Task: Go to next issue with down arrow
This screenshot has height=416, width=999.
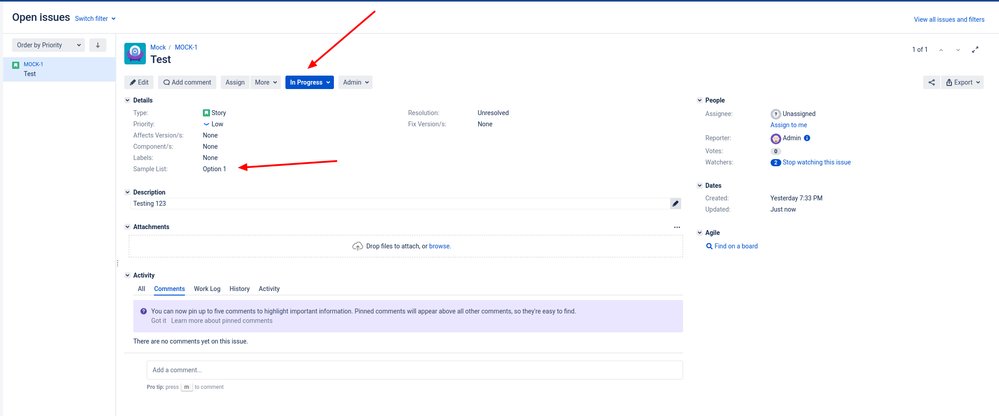Action: tap(958, 50)
